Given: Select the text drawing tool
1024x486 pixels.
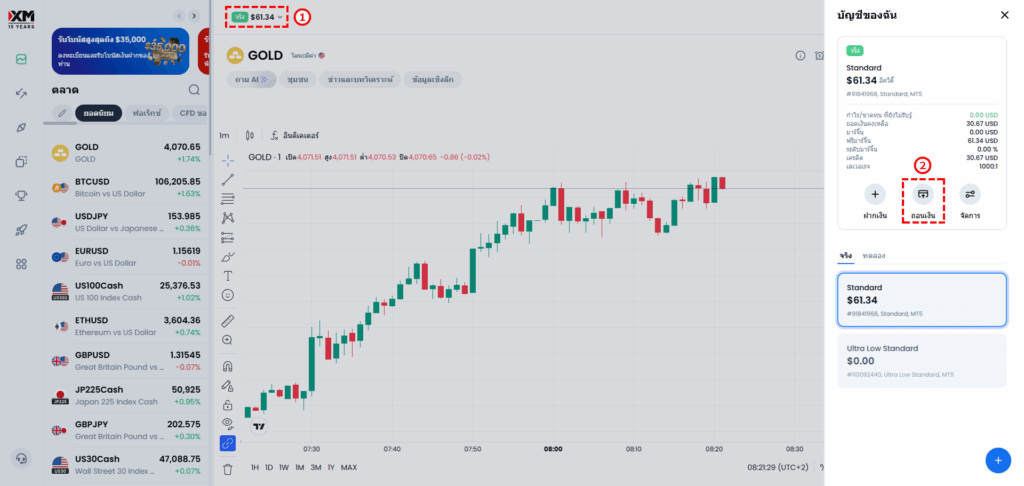Looking at the screenshot, I should click(x=228, y=275).
